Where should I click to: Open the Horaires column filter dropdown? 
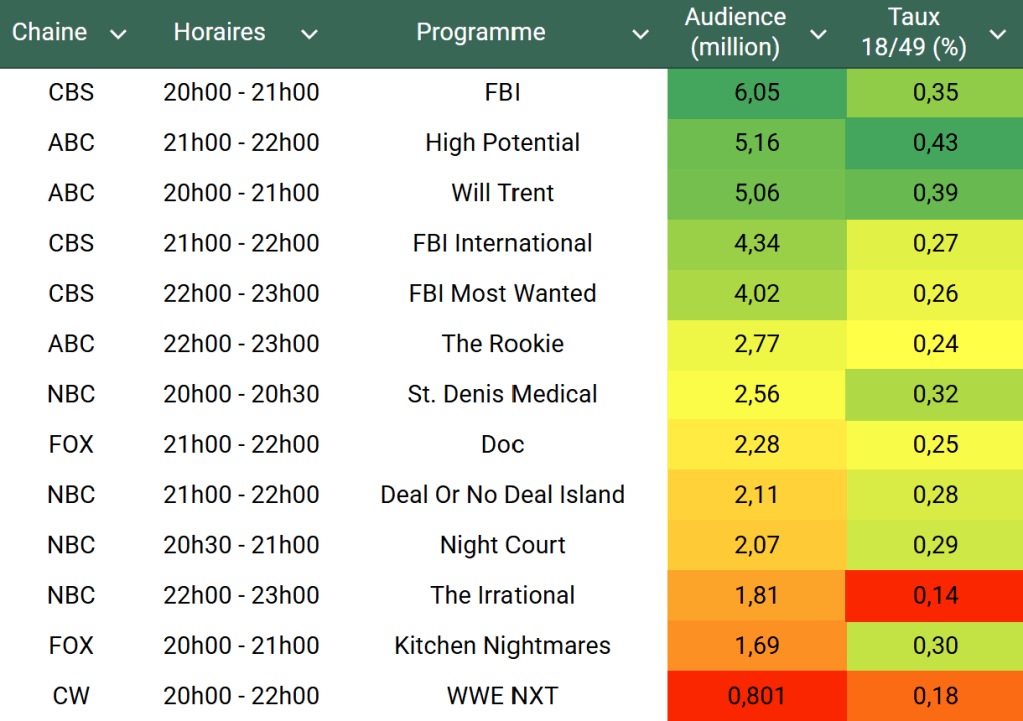pyautogui.click(x=309, y=34)
